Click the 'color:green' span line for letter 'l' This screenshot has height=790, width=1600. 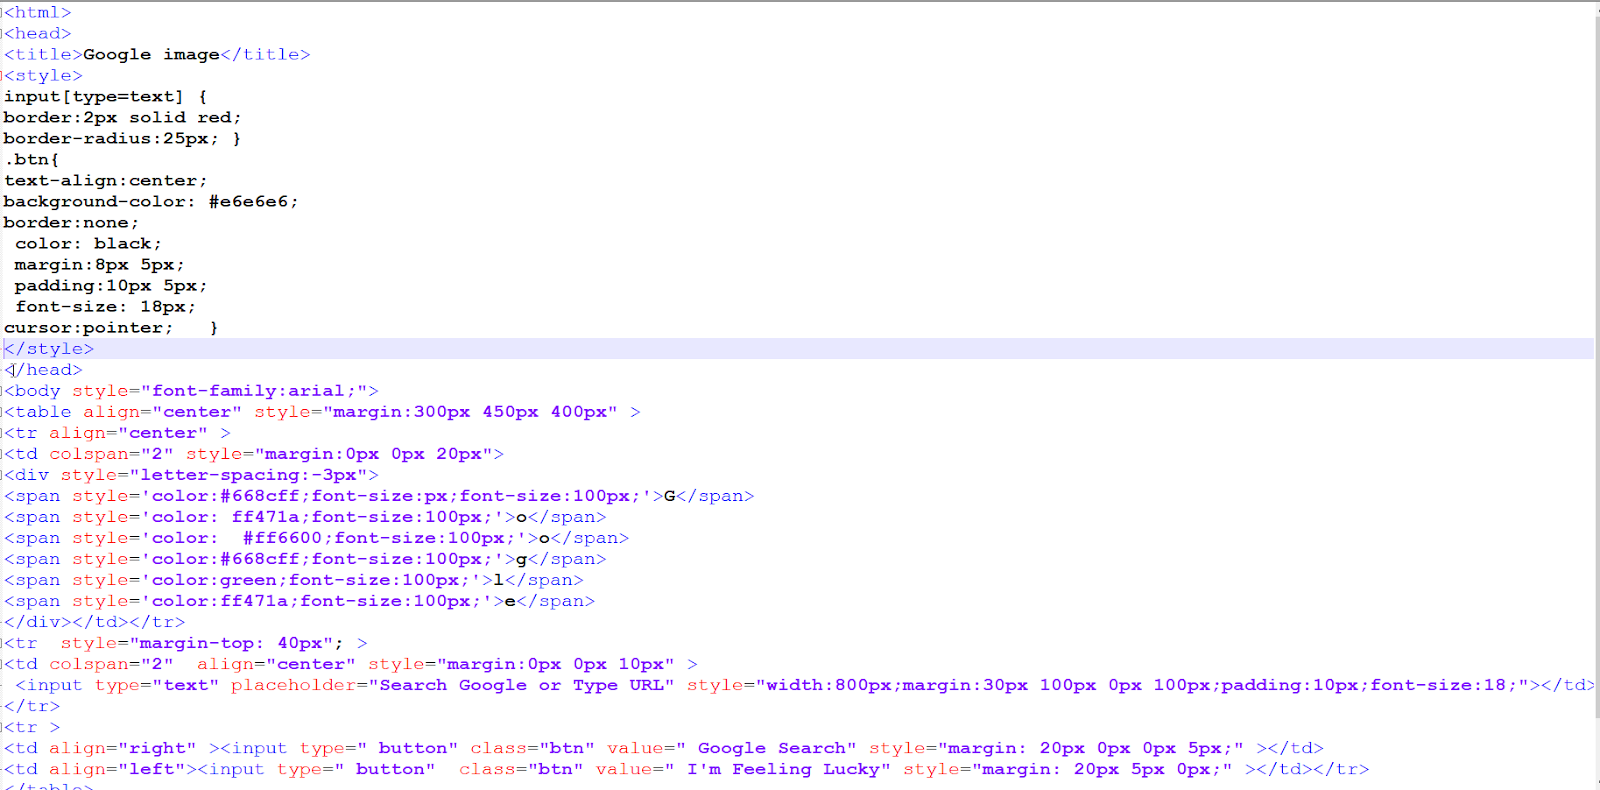(294, 579)
